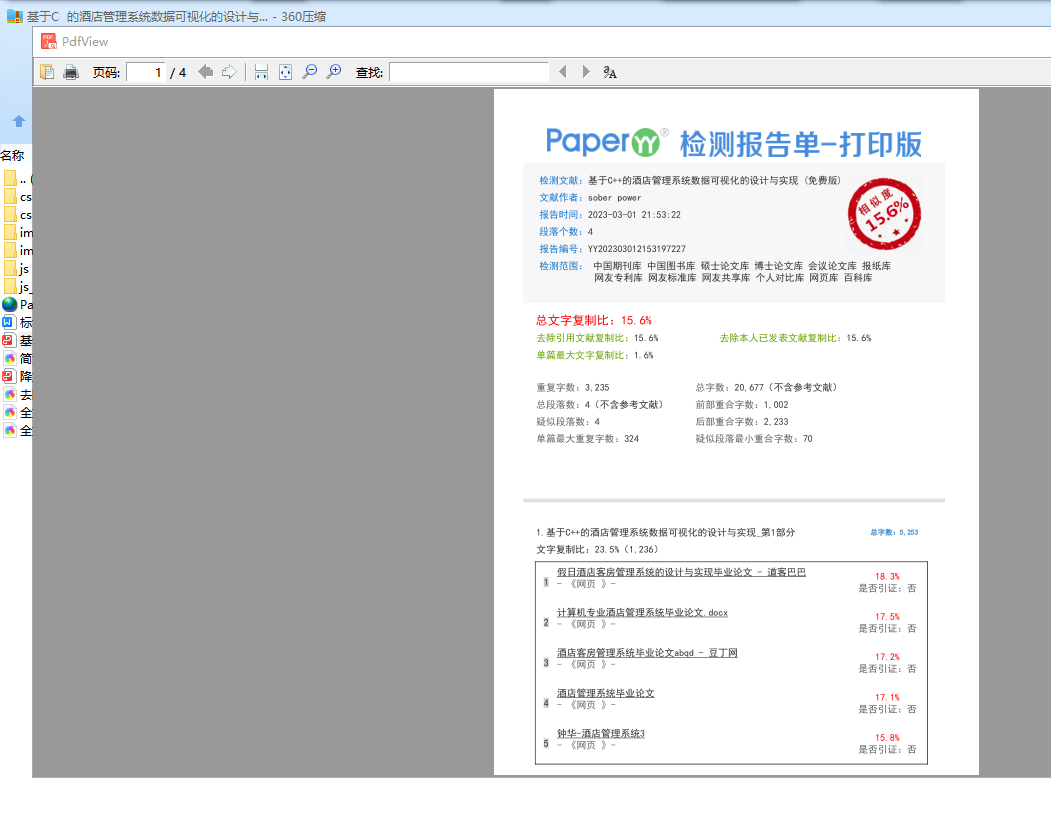Select the PDF file starting with '基'
Image resolution: width=1051 pixels, height=824 pixels.
pyautogui.click(x=17, y=341)
